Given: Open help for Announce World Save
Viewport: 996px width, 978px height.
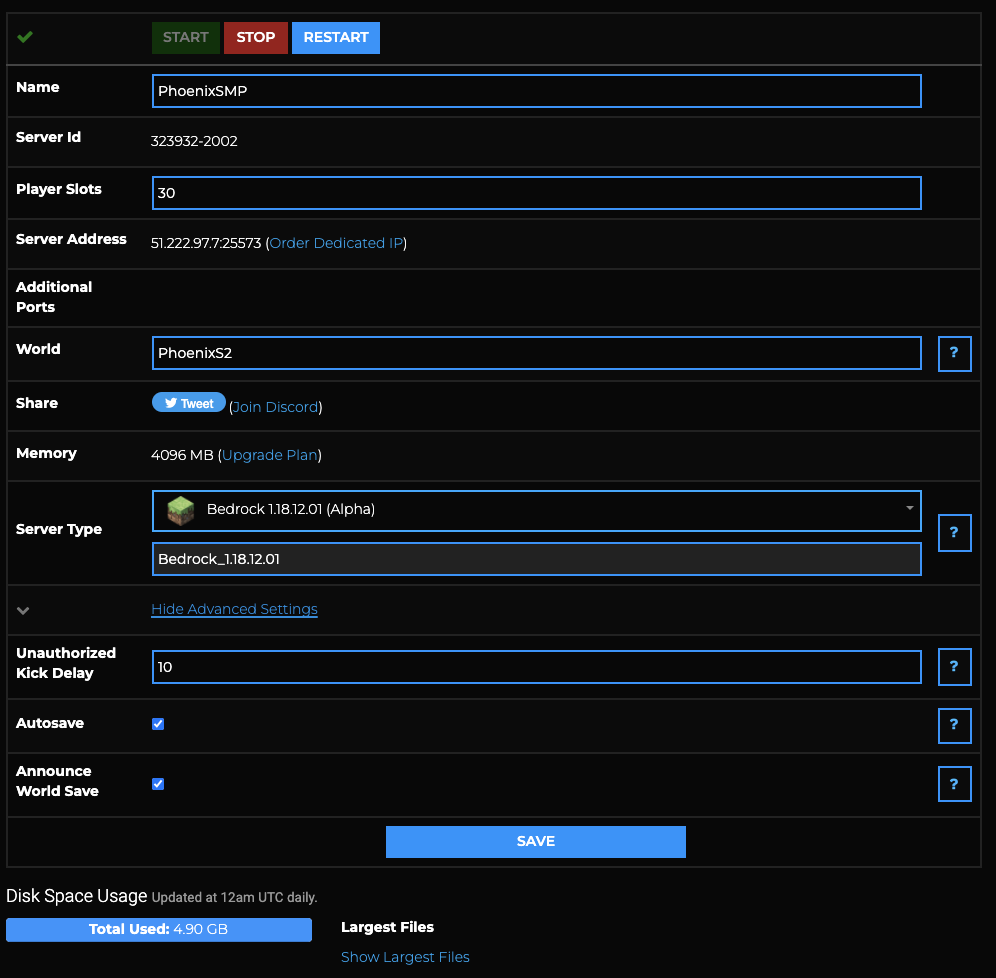Looking at the screenshot, I should pos(954,784).
